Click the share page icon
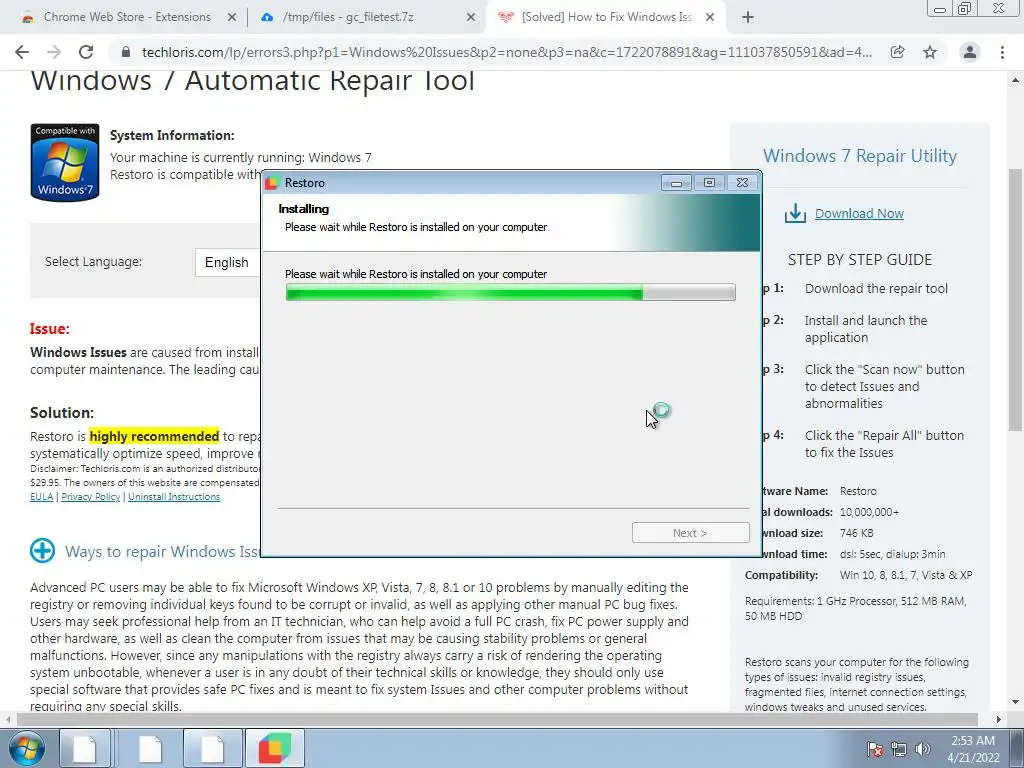The width and height of the screenshot is (1024, 768). tap(898, 52)
